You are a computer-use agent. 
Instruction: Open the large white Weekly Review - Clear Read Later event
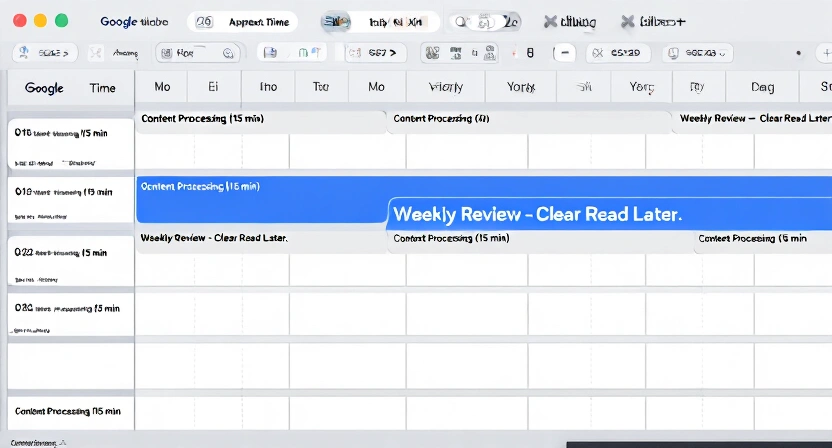(610, 214)
